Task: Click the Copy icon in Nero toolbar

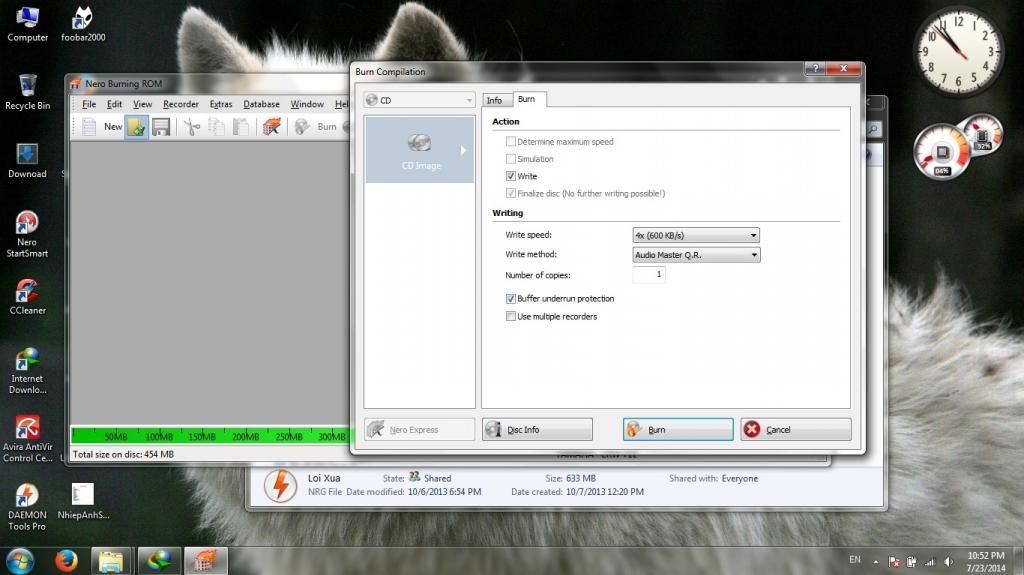Action: tap(216, 127)
